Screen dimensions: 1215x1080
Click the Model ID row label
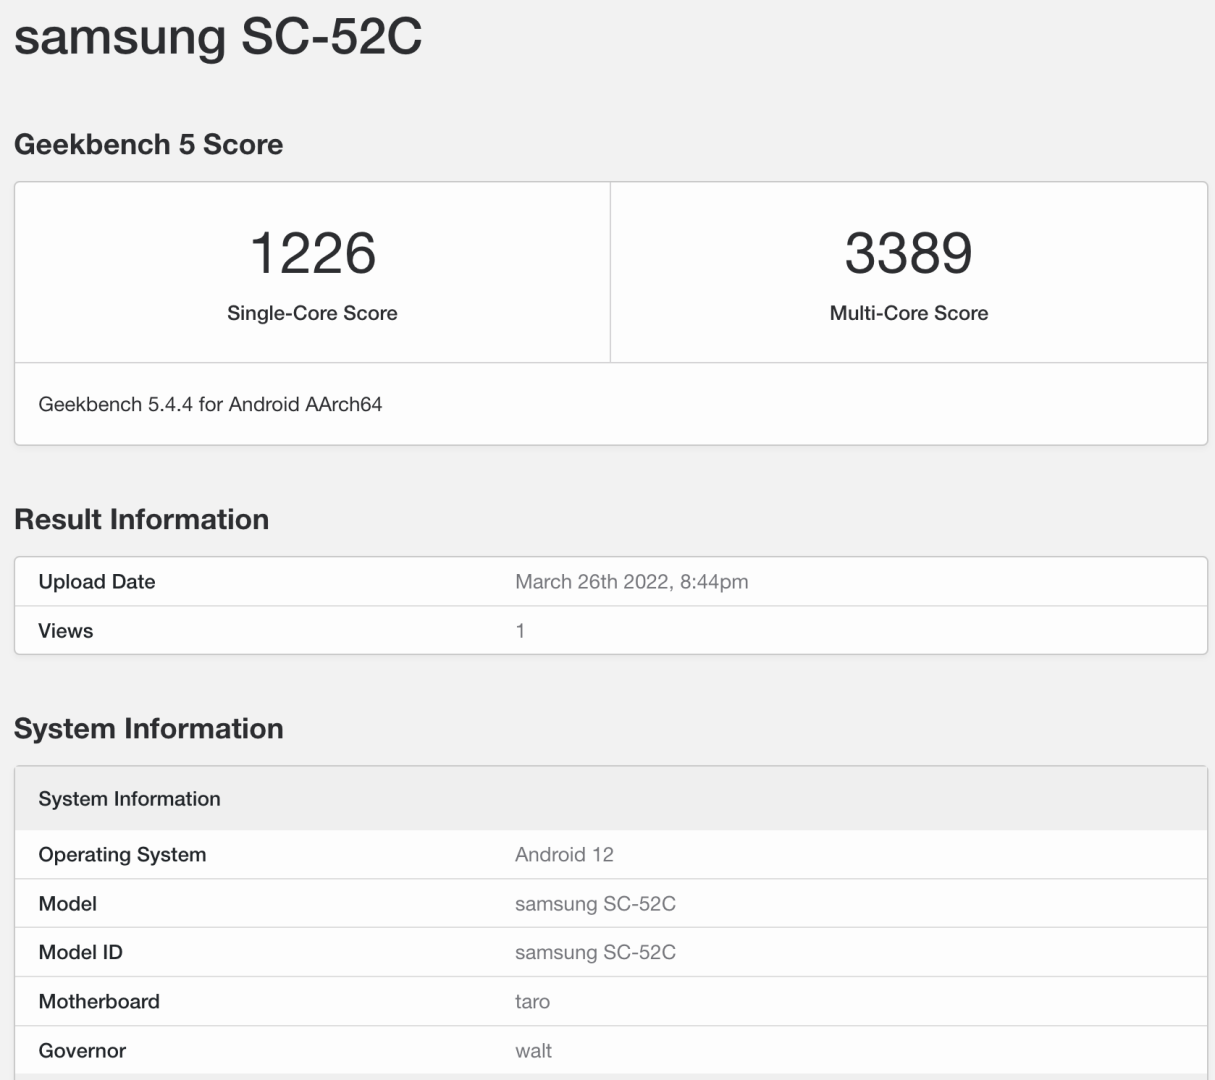[x=80, y=953]
